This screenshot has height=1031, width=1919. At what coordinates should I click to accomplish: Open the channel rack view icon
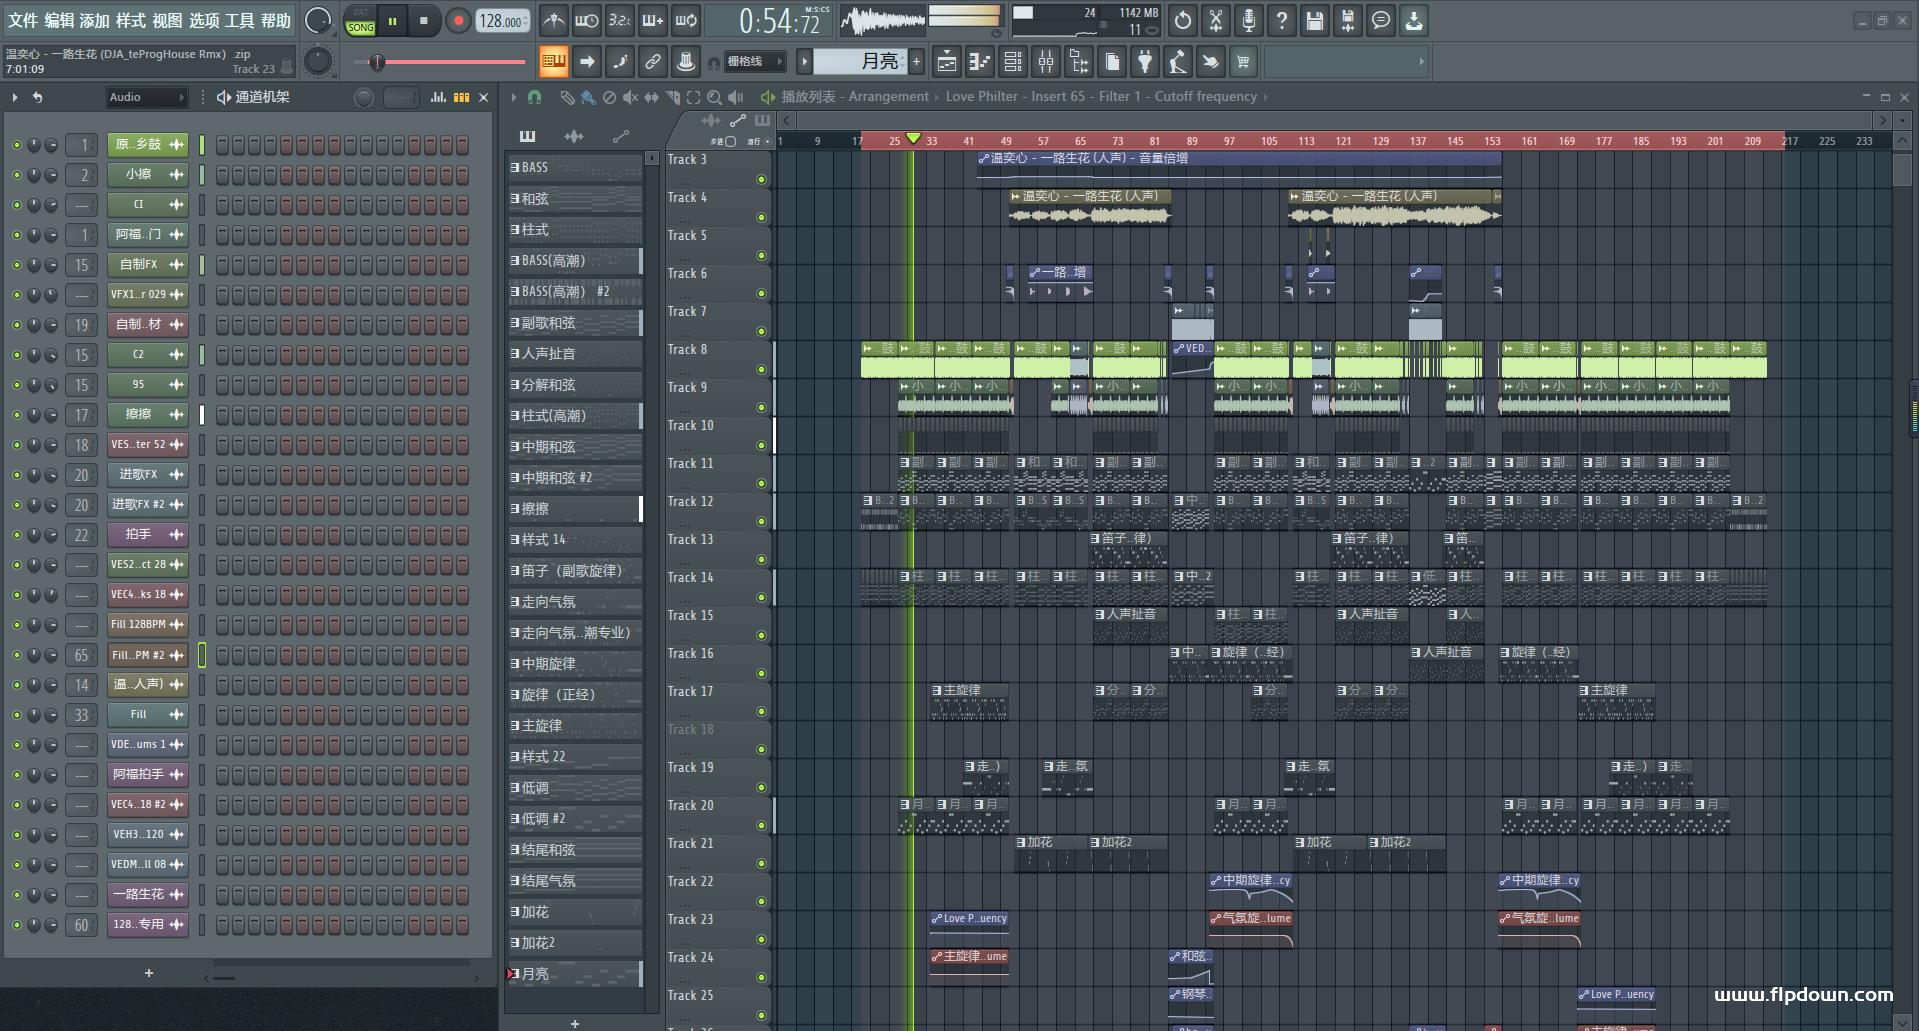[x=1013, y=62]
